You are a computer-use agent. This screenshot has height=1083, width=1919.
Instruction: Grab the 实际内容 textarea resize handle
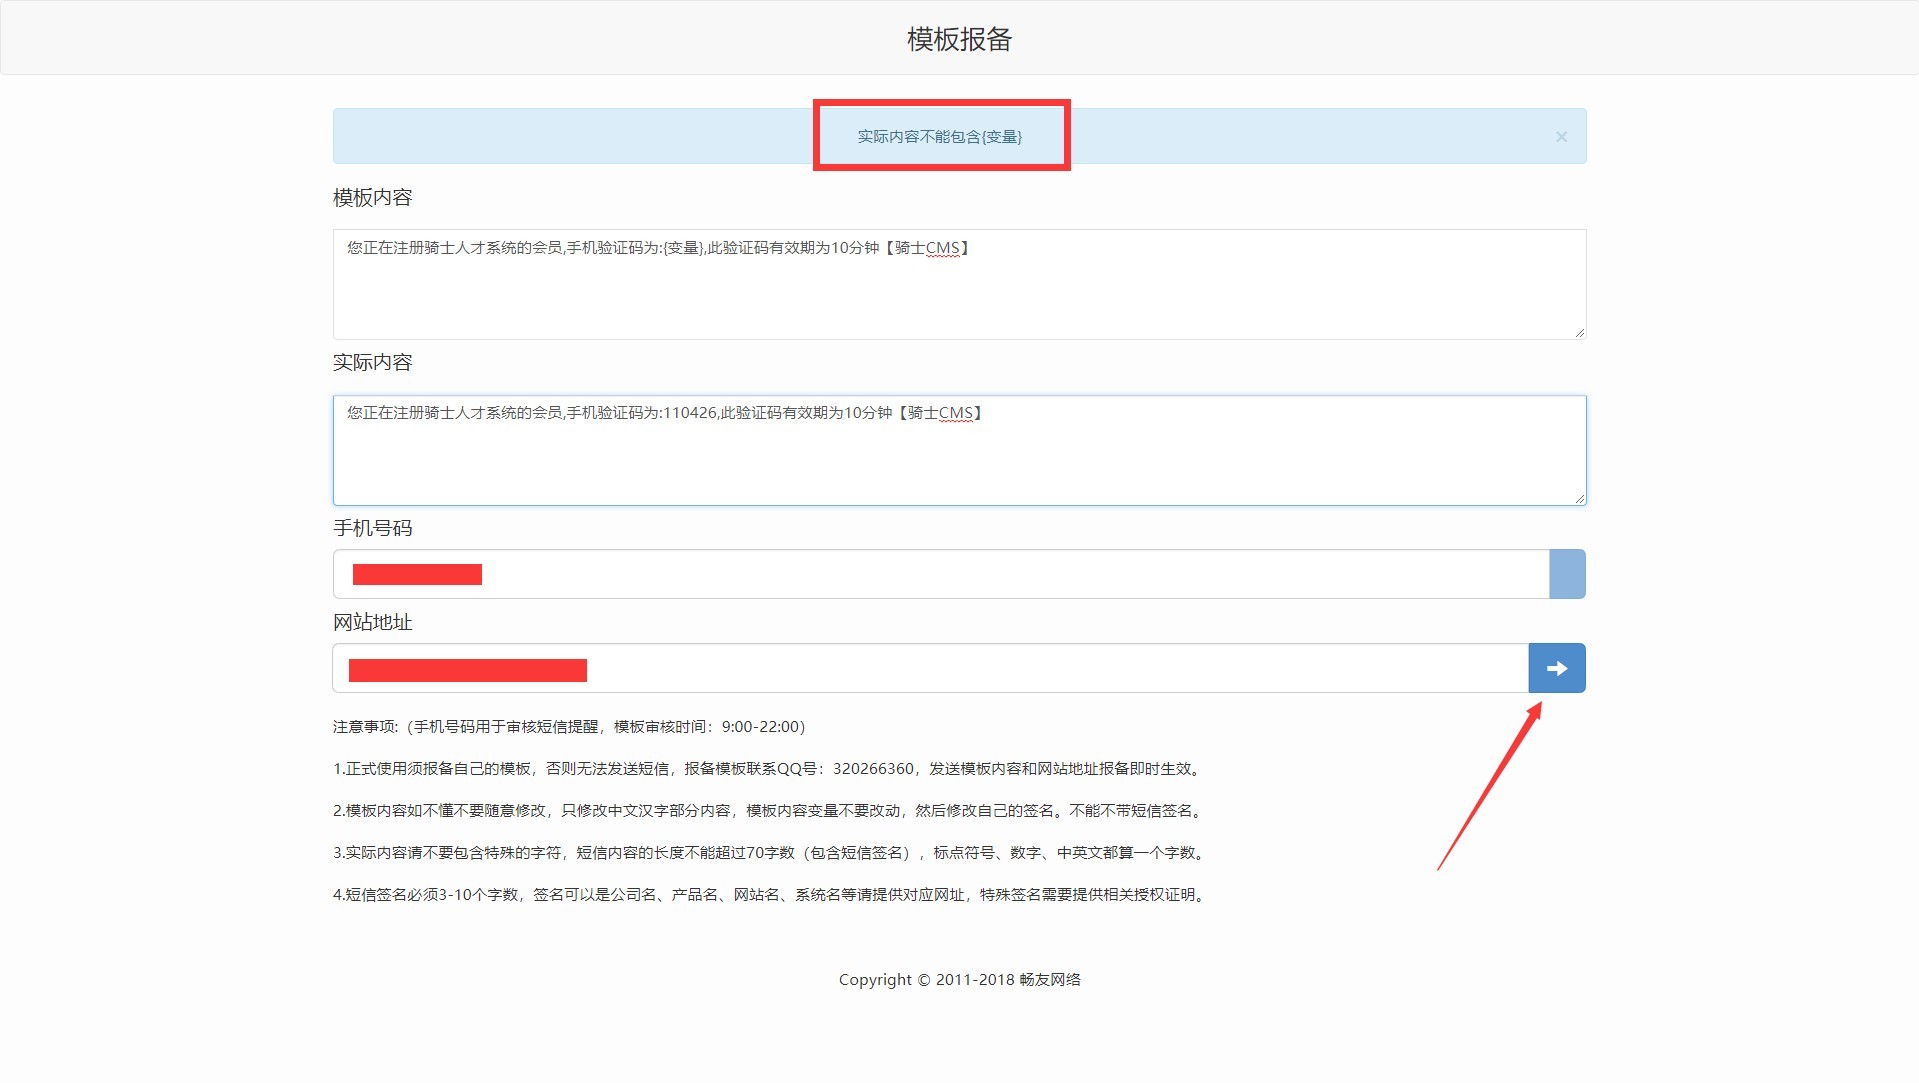coord(1579,498)
